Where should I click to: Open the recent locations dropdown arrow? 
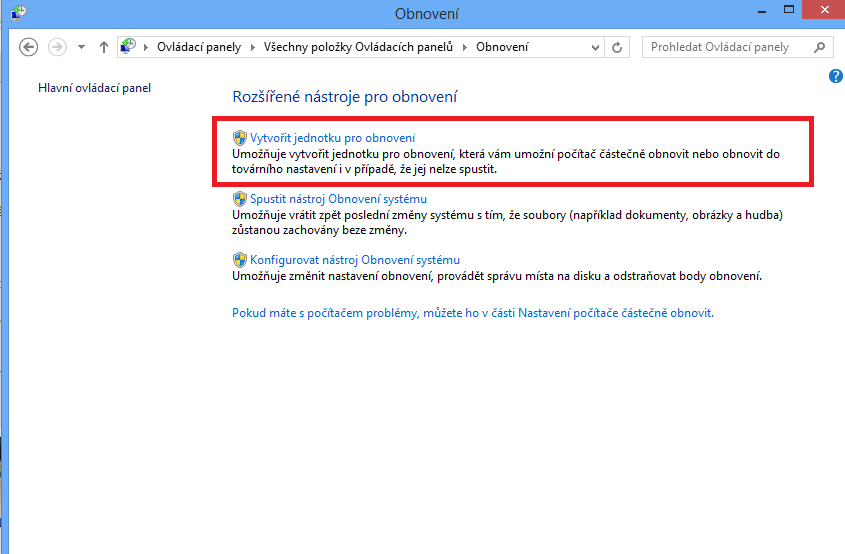point(82,47)
